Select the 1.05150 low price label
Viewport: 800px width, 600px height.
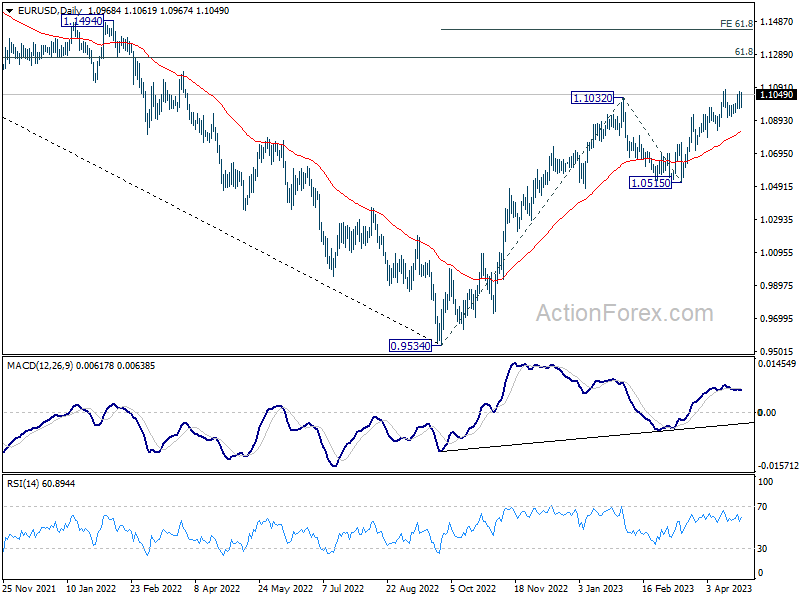click(651, 183)
